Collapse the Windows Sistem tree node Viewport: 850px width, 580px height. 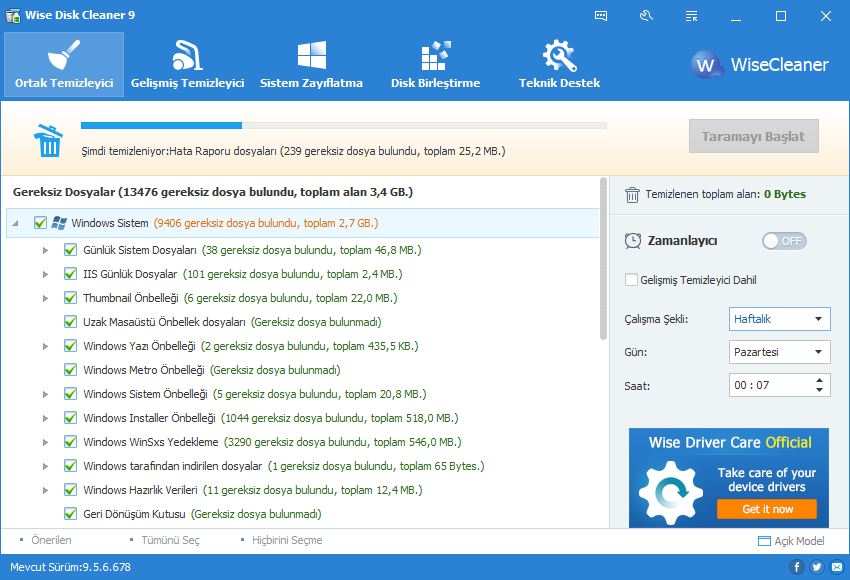[x=15, y=223]
